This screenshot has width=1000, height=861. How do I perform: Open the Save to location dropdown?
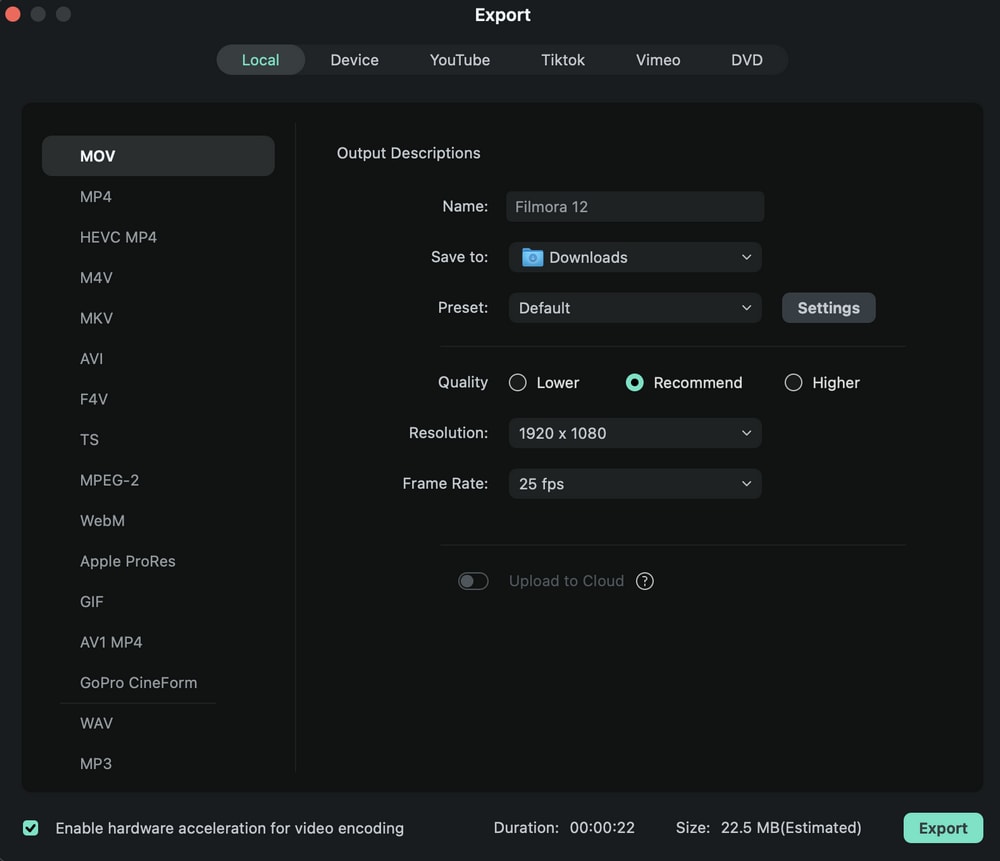[x=635, y=257]
